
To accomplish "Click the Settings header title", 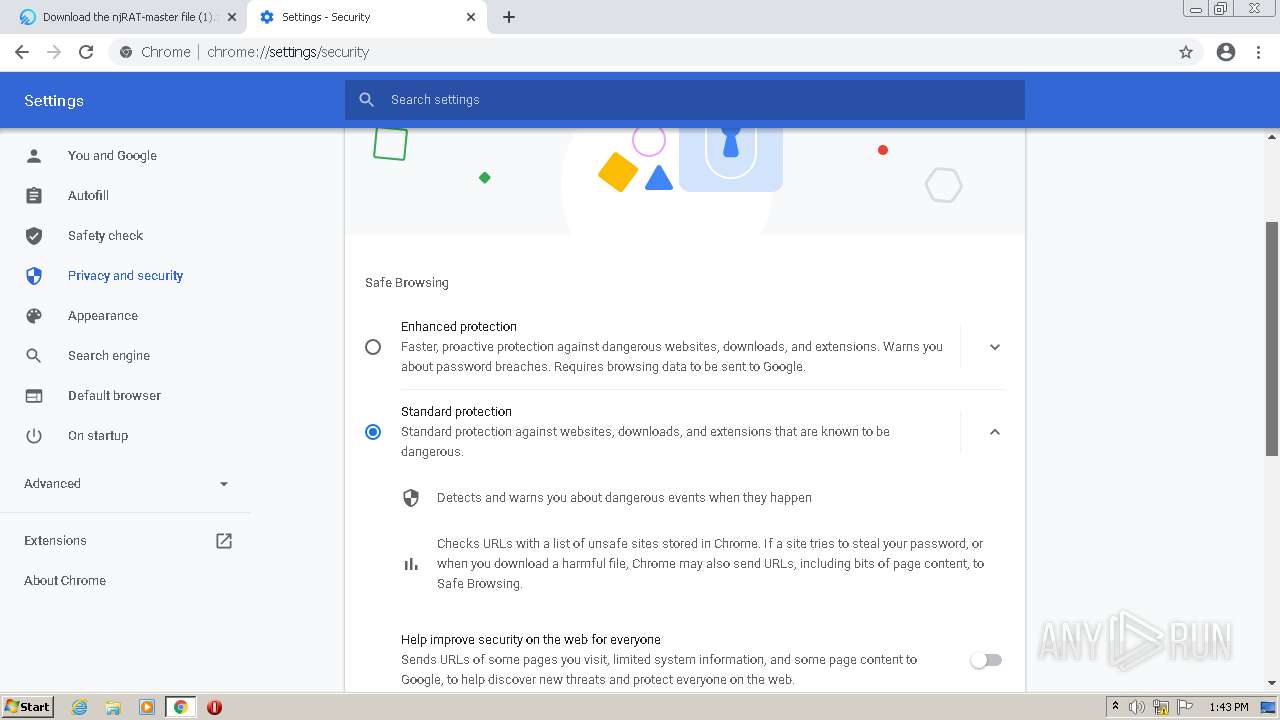I will [54, 101].
